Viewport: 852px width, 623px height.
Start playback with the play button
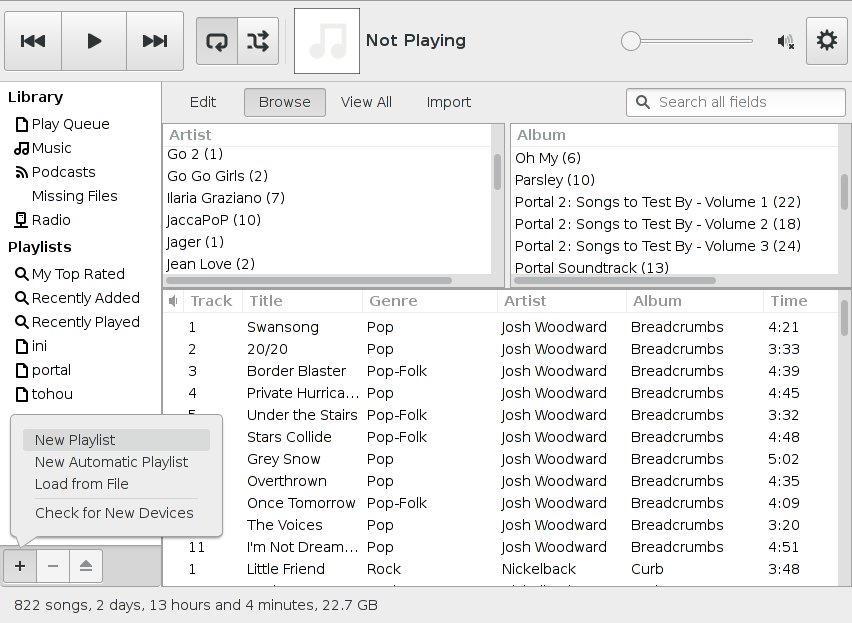pyautogui.click(x=94, y=41)
